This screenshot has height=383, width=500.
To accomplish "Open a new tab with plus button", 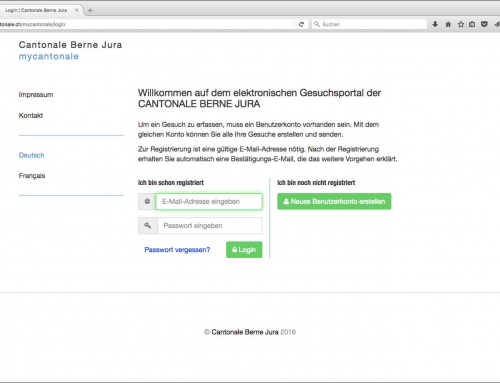I will point(90,10).
